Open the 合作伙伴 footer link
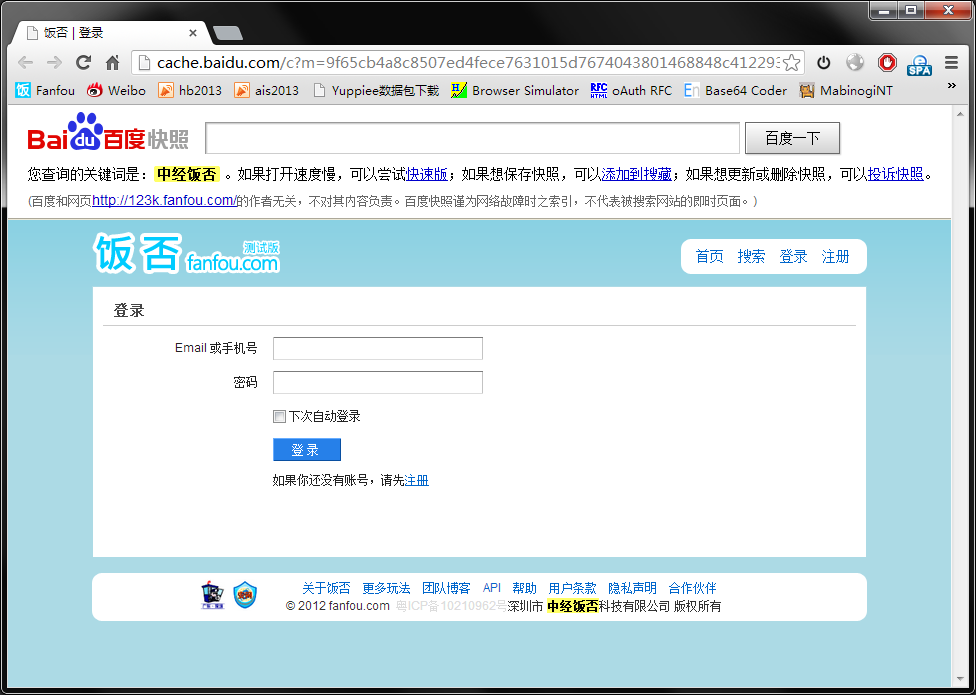The image size is (976, 695). click(692, 588)
